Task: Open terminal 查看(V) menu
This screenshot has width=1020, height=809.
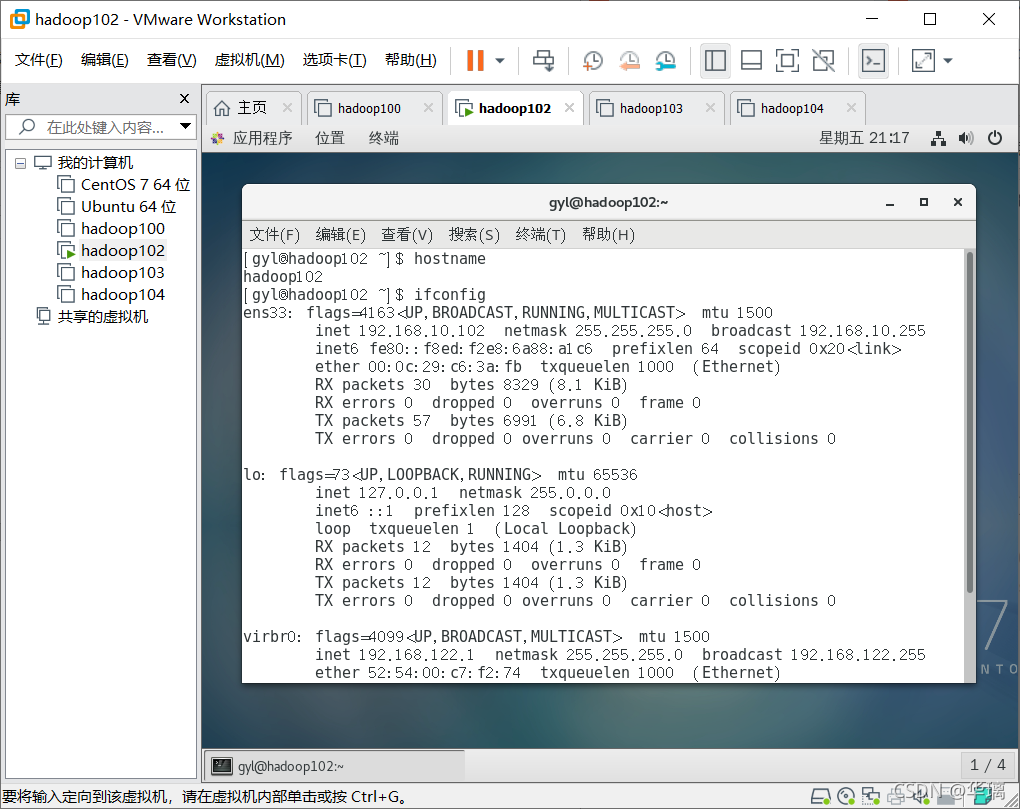Action: pos(407,235)
